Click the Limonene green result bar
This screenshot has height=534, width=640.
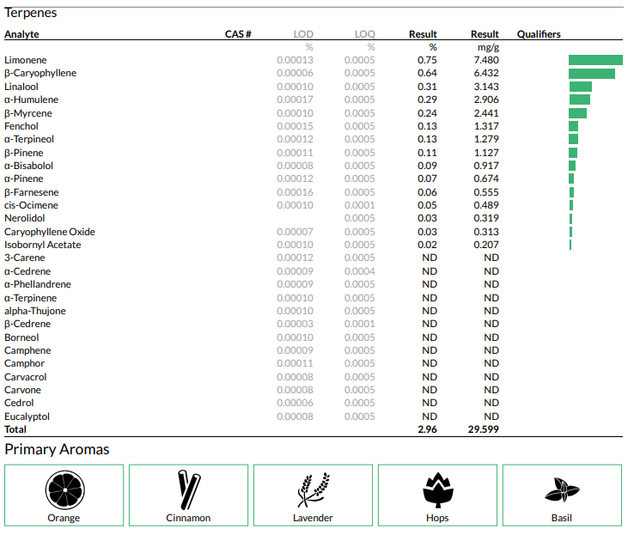point(596,60)
